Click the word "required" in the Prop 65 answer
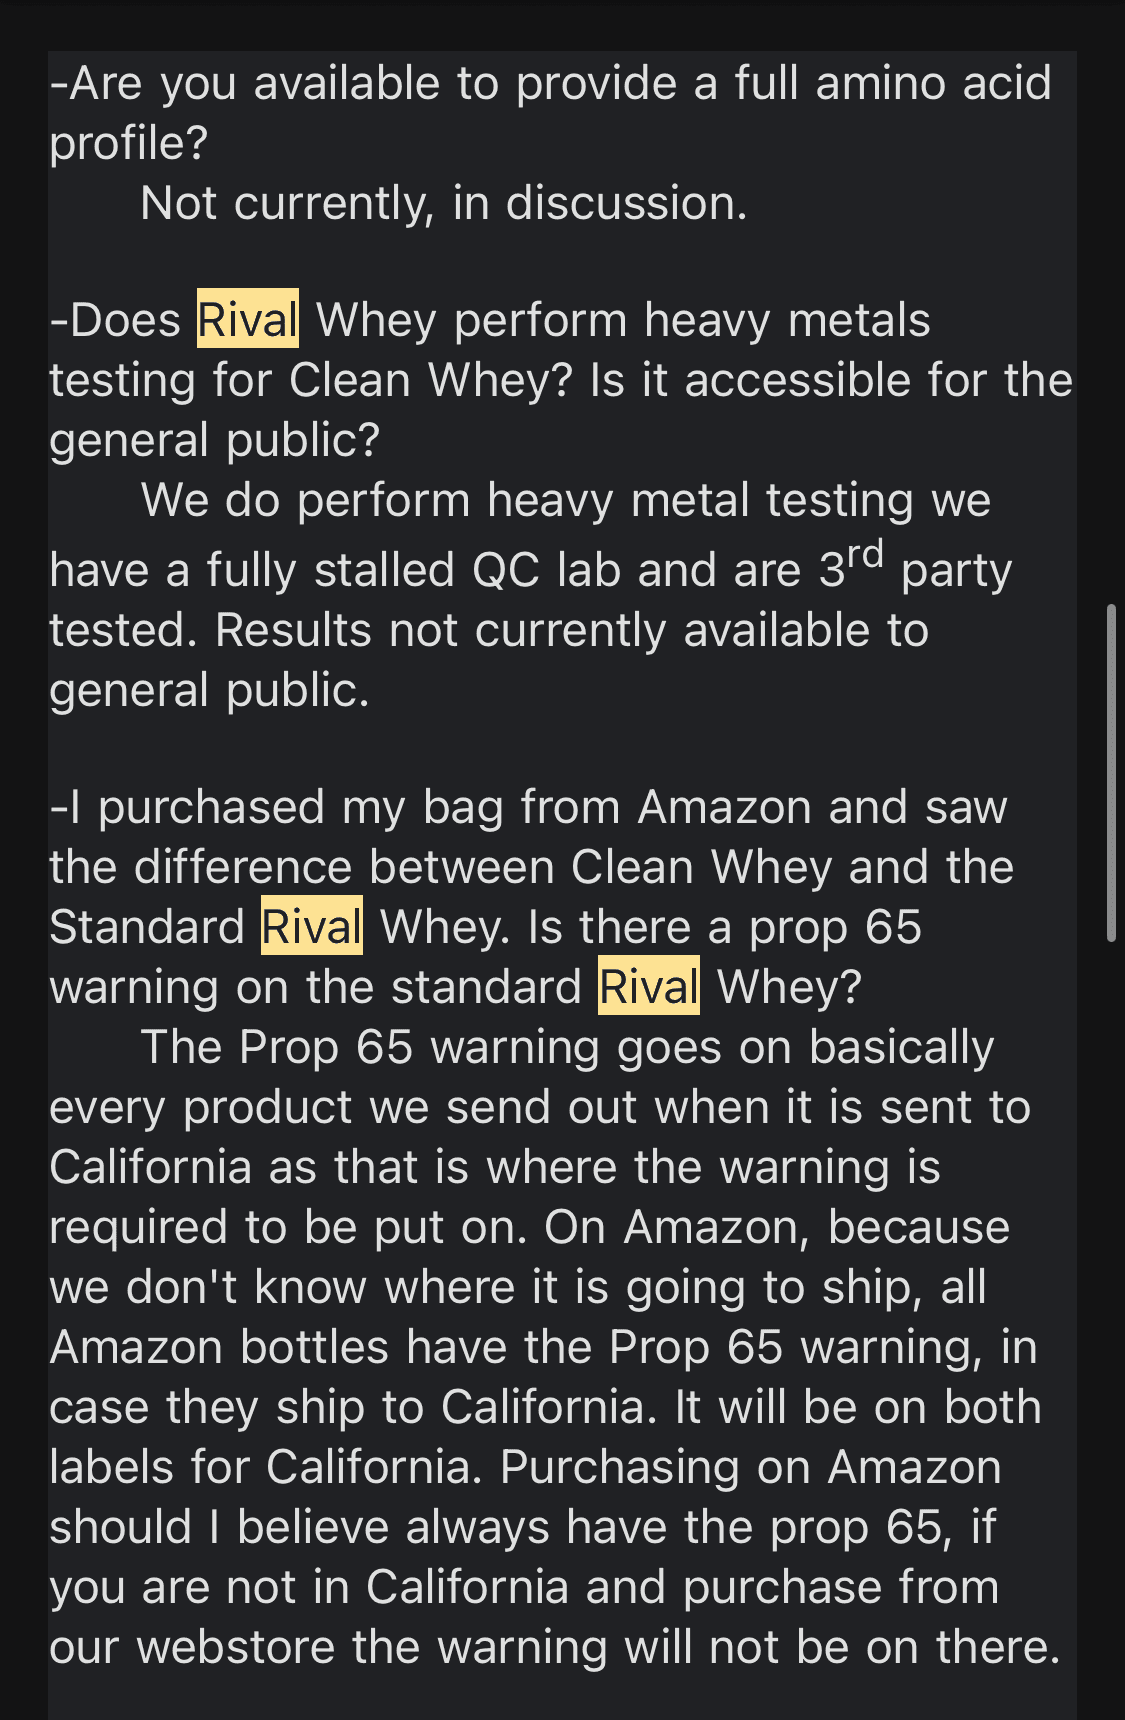 click(x=138, y=1227)
